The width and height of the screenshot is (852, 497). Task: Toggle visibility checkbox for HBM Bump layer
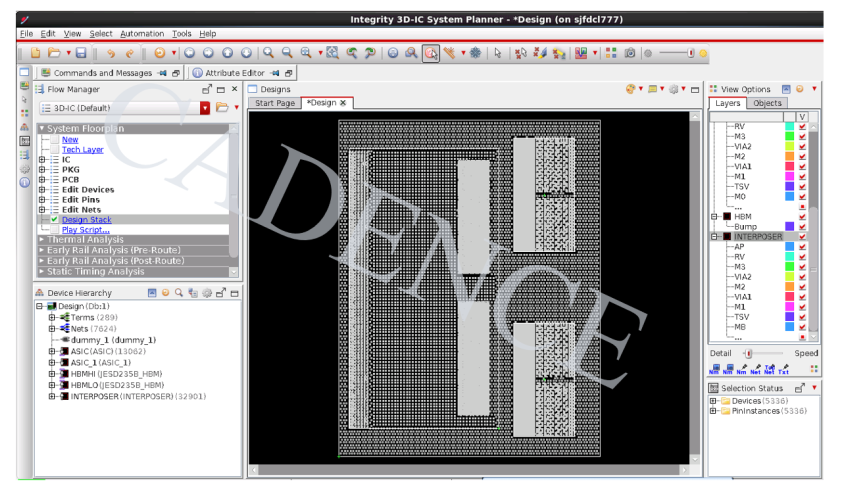coord(802,226)
